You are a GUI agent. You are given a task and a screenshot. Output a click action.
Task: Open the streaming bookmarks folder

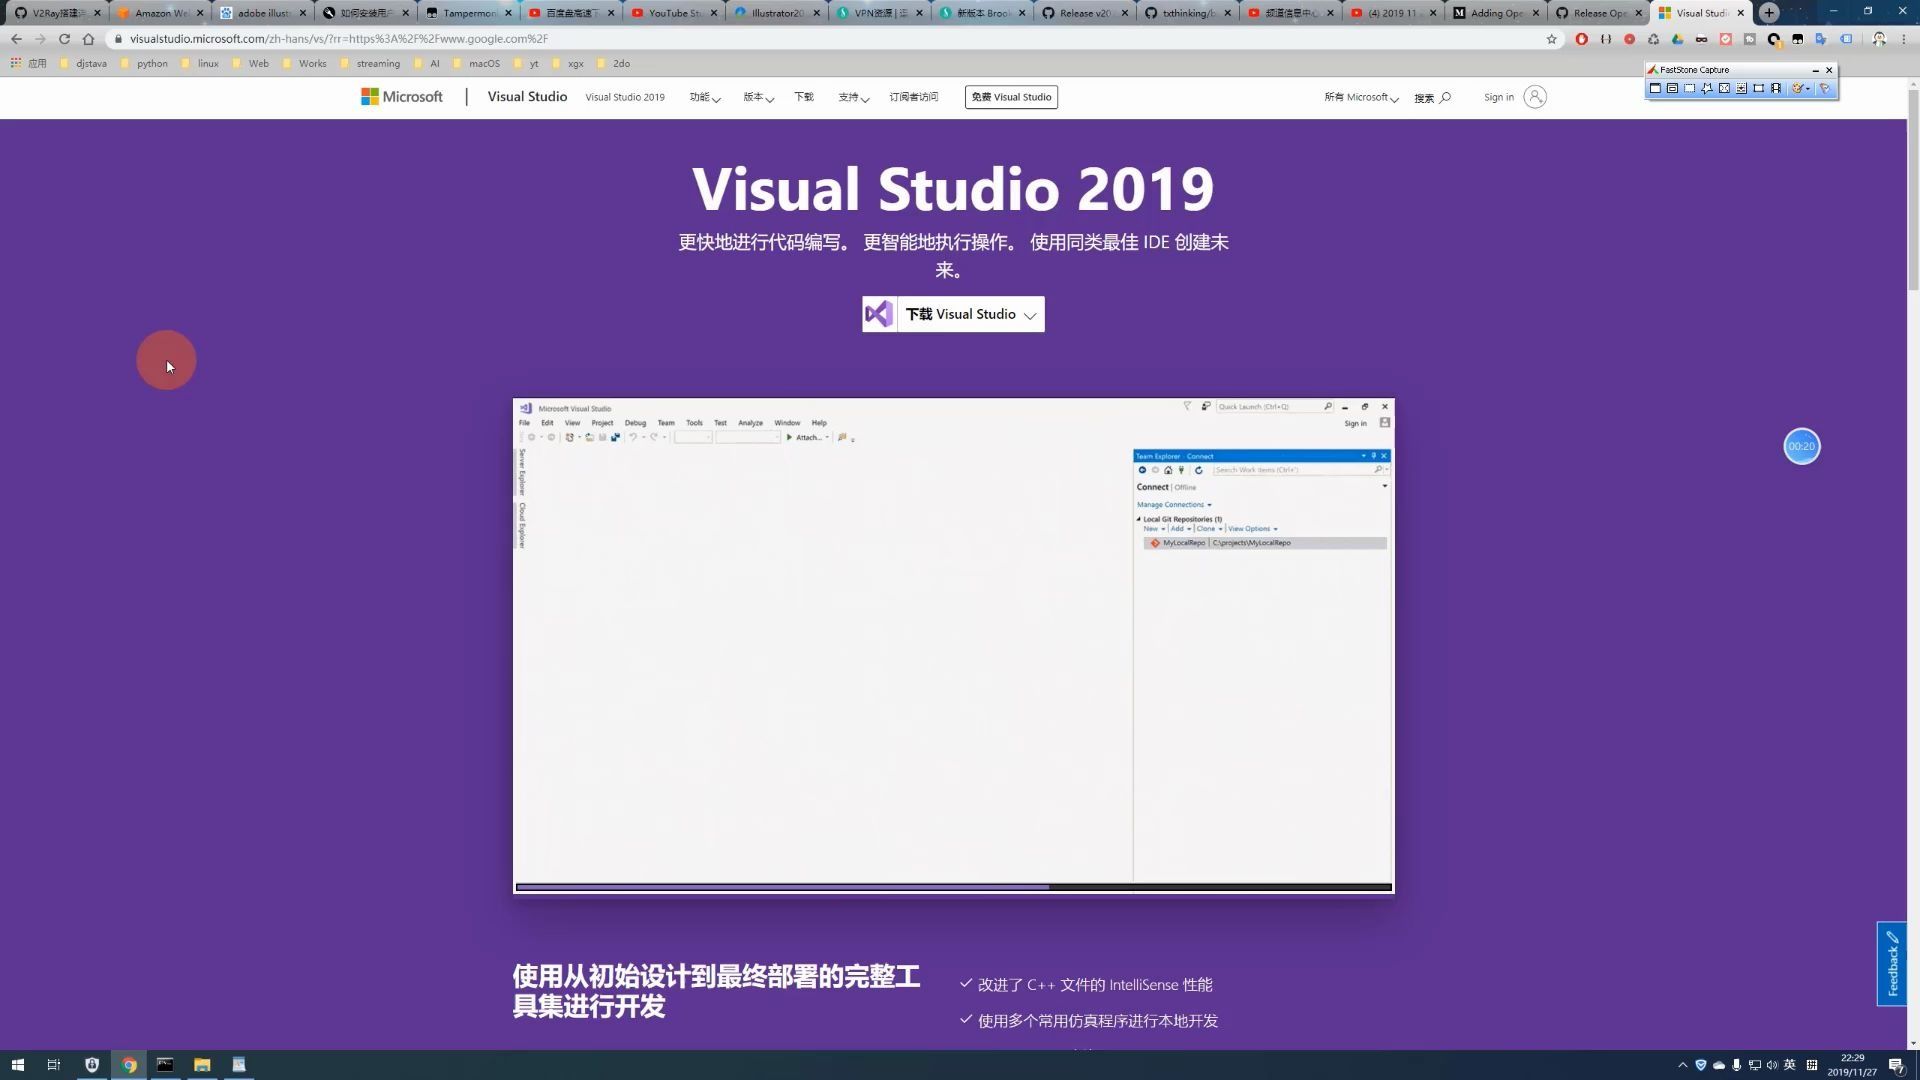point(370,63)
